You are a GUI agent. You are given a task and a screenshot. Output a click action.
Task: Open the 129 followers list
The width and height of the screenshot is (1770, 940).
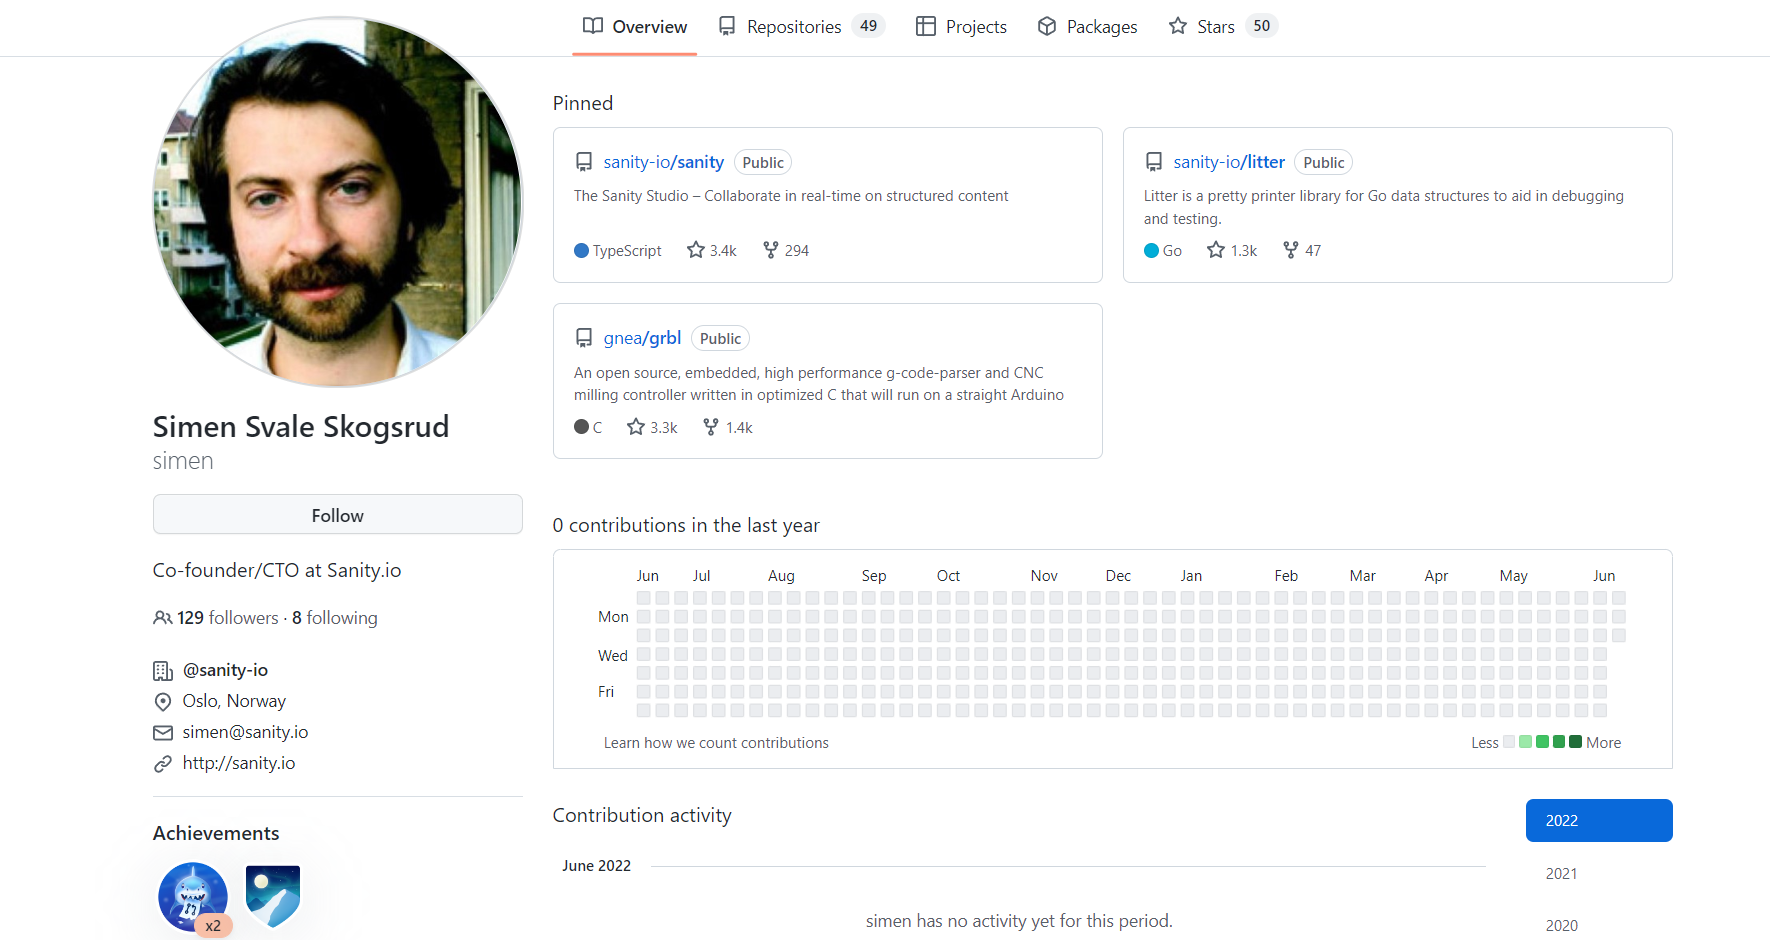(x=228, y=618)
